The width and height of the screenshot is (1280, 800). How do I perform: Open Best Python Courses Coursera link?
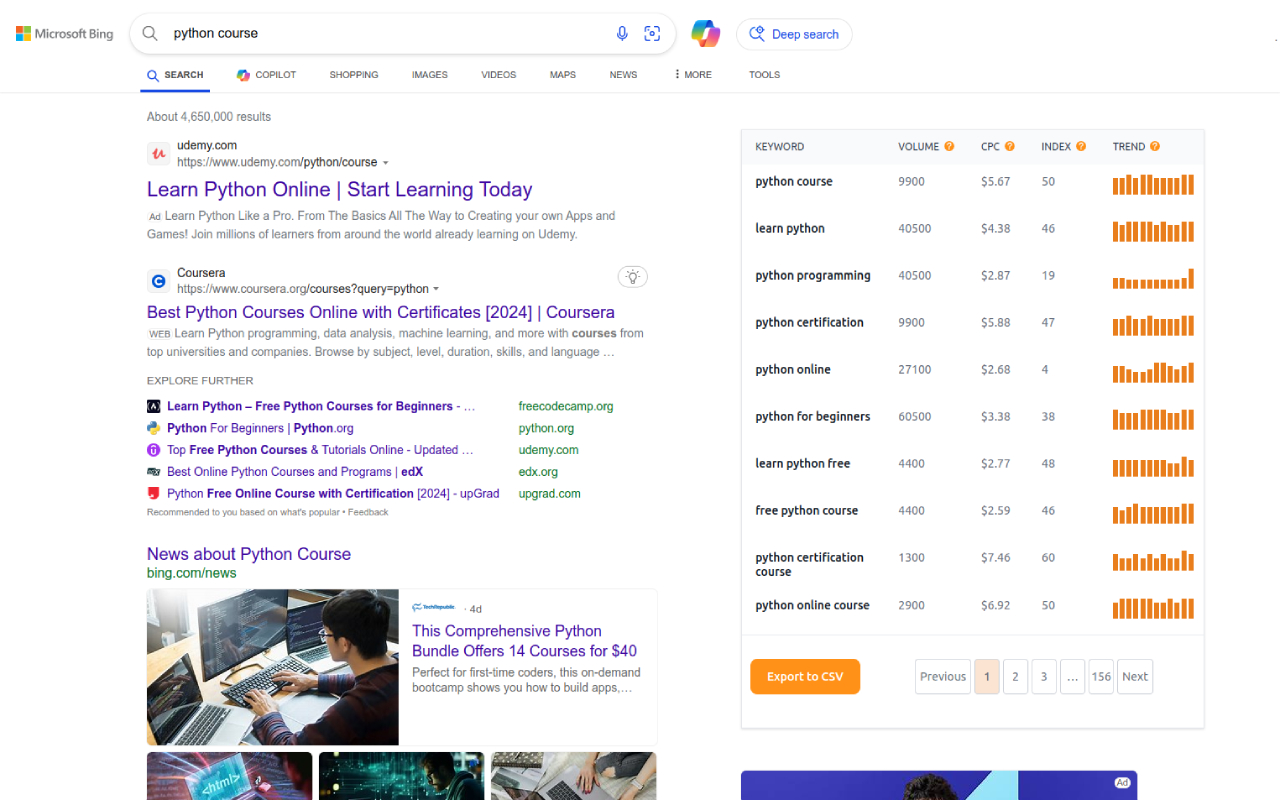point(381,313)
